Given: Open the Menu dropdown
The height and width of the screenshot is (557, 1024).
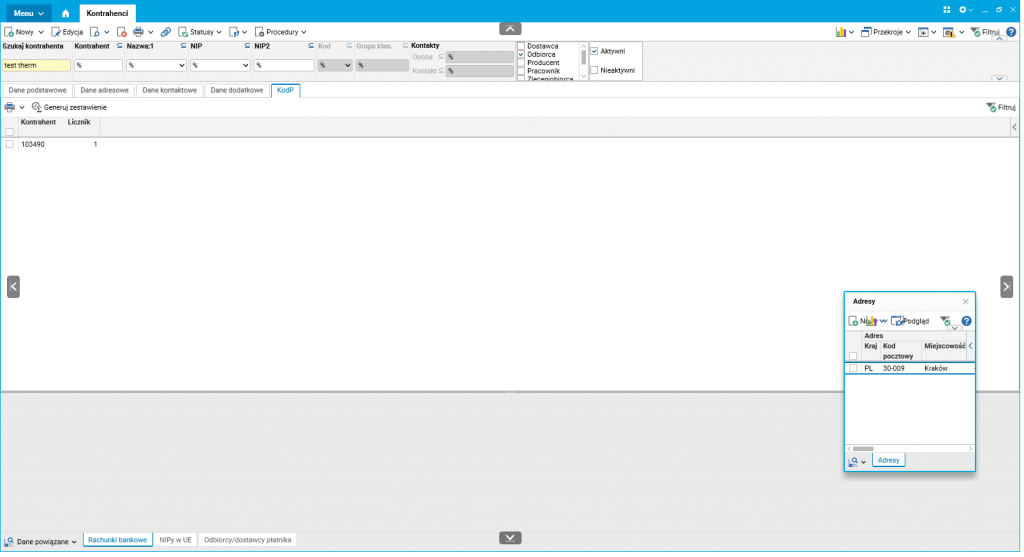Looking at the screenshot, I should (28, 13).
